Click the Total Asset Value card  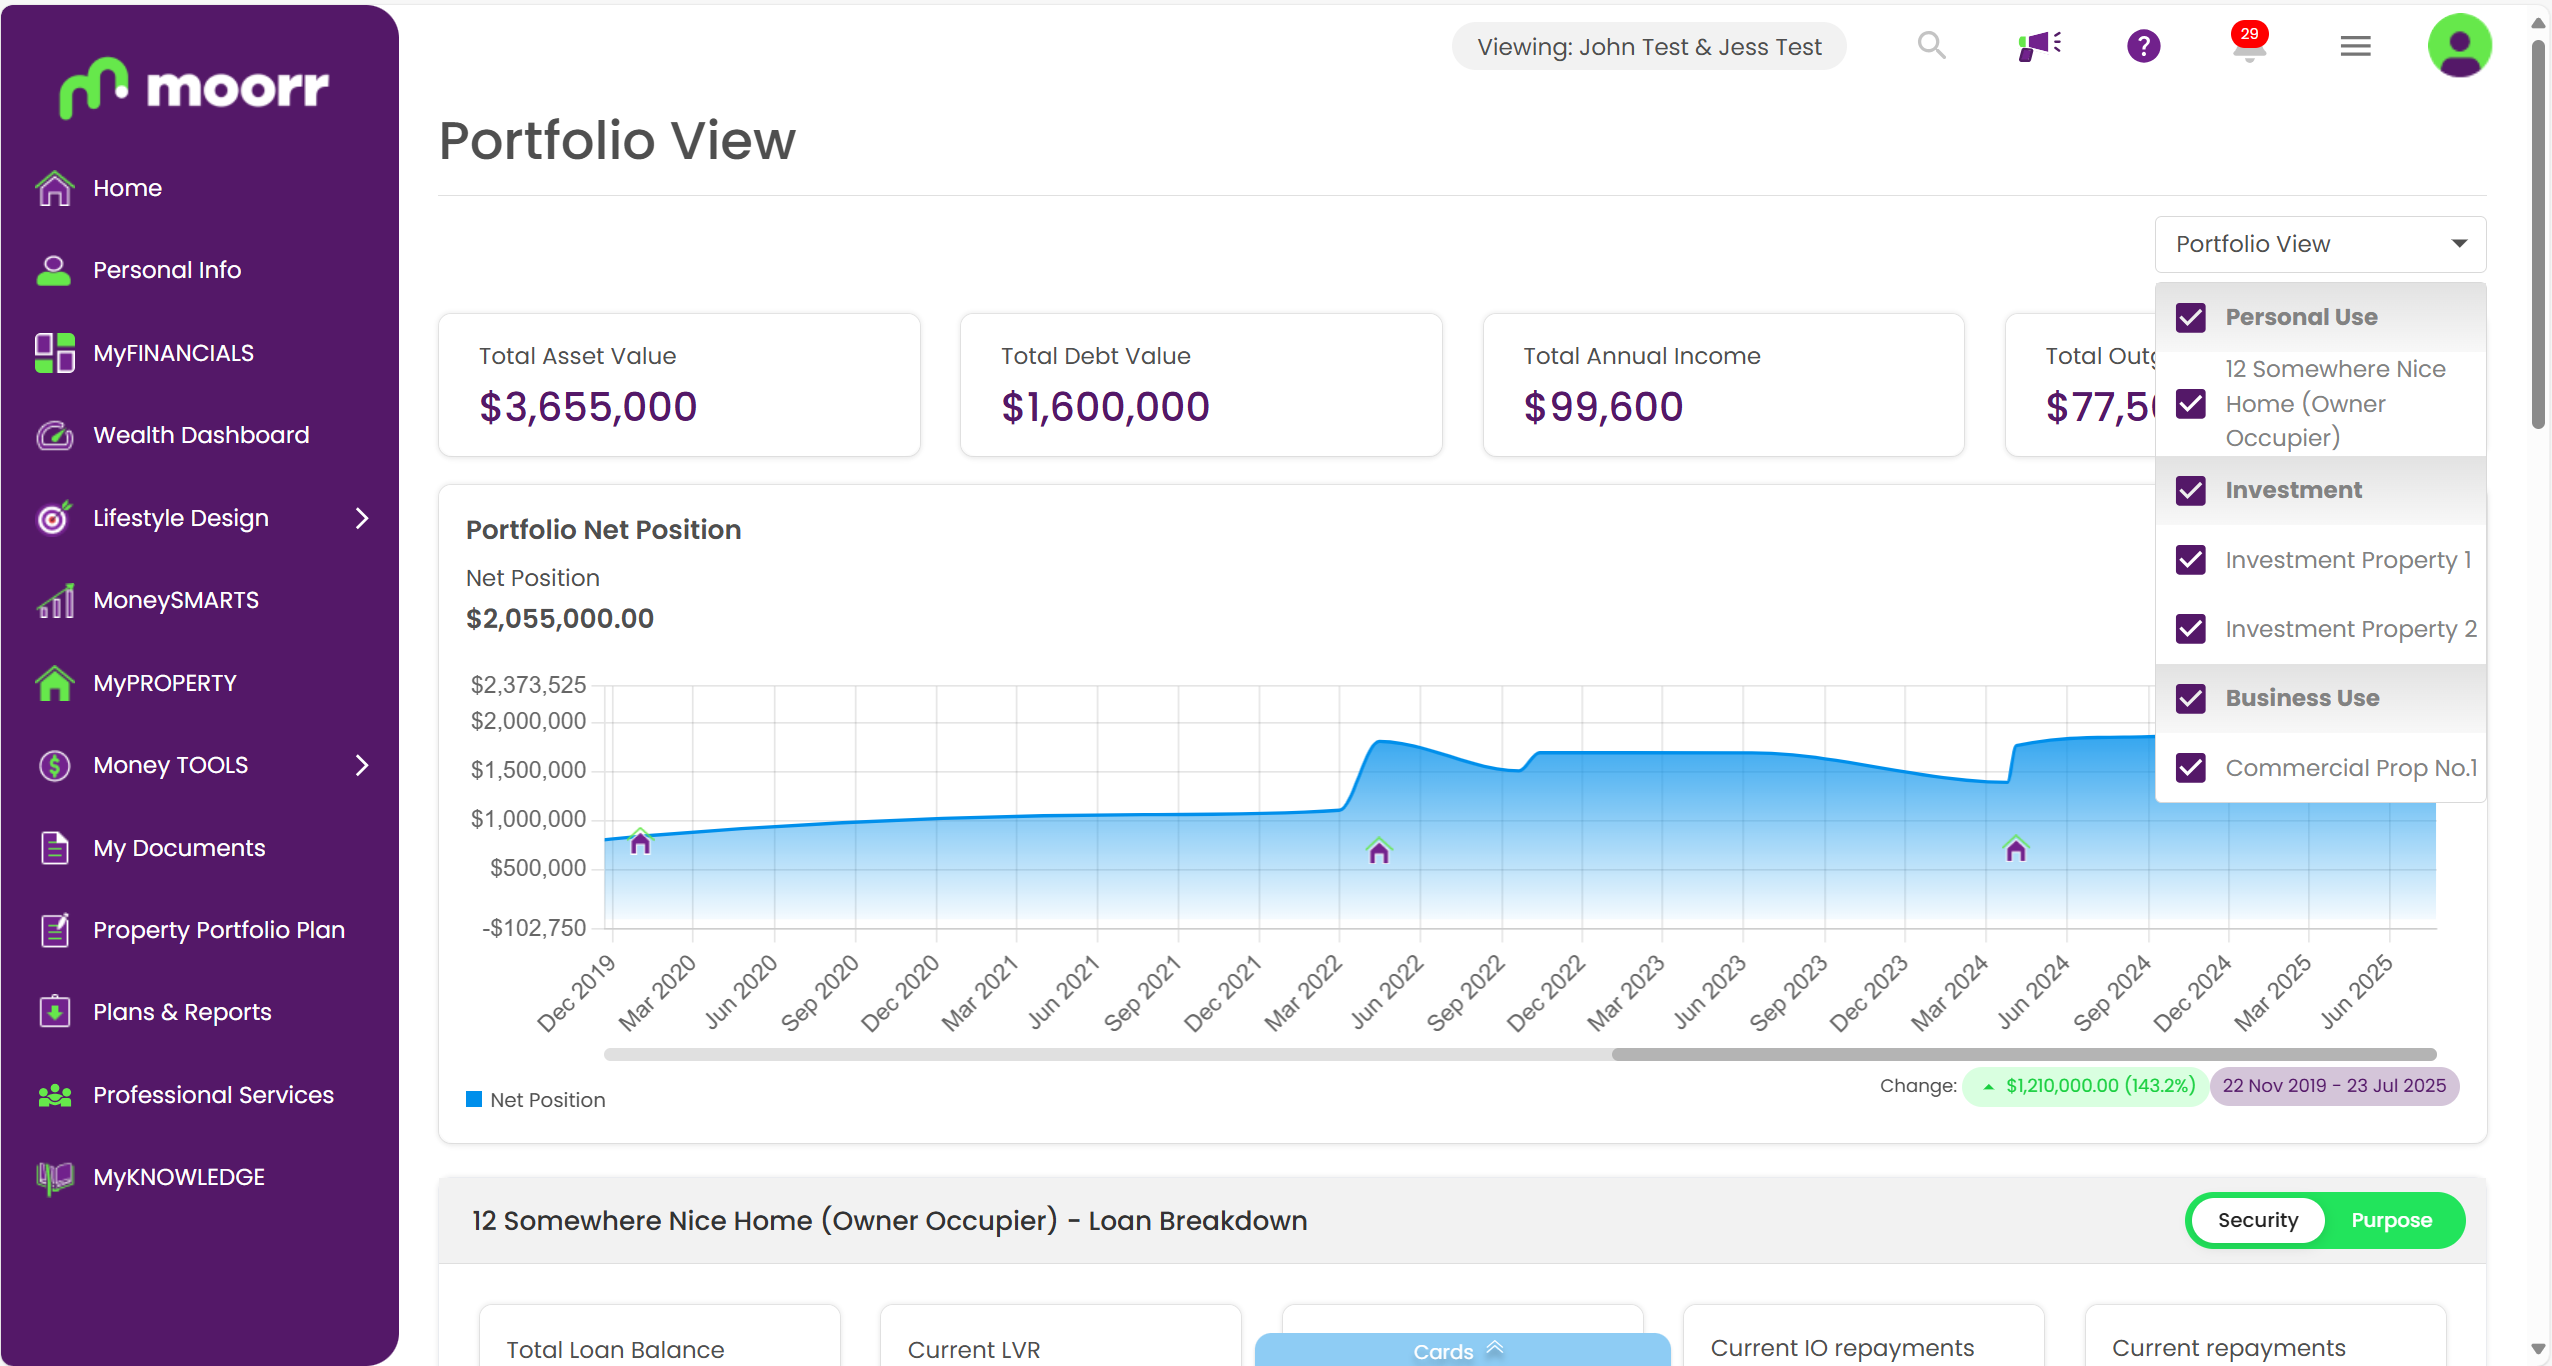679,385
